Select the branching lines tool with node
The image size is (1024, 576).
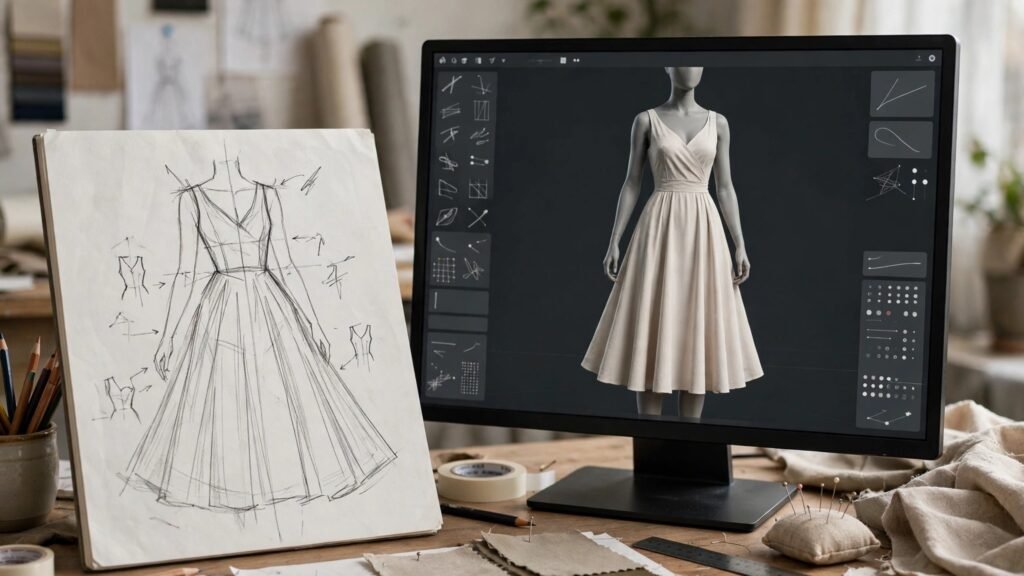pyautogui.click(x=481, y=84)
